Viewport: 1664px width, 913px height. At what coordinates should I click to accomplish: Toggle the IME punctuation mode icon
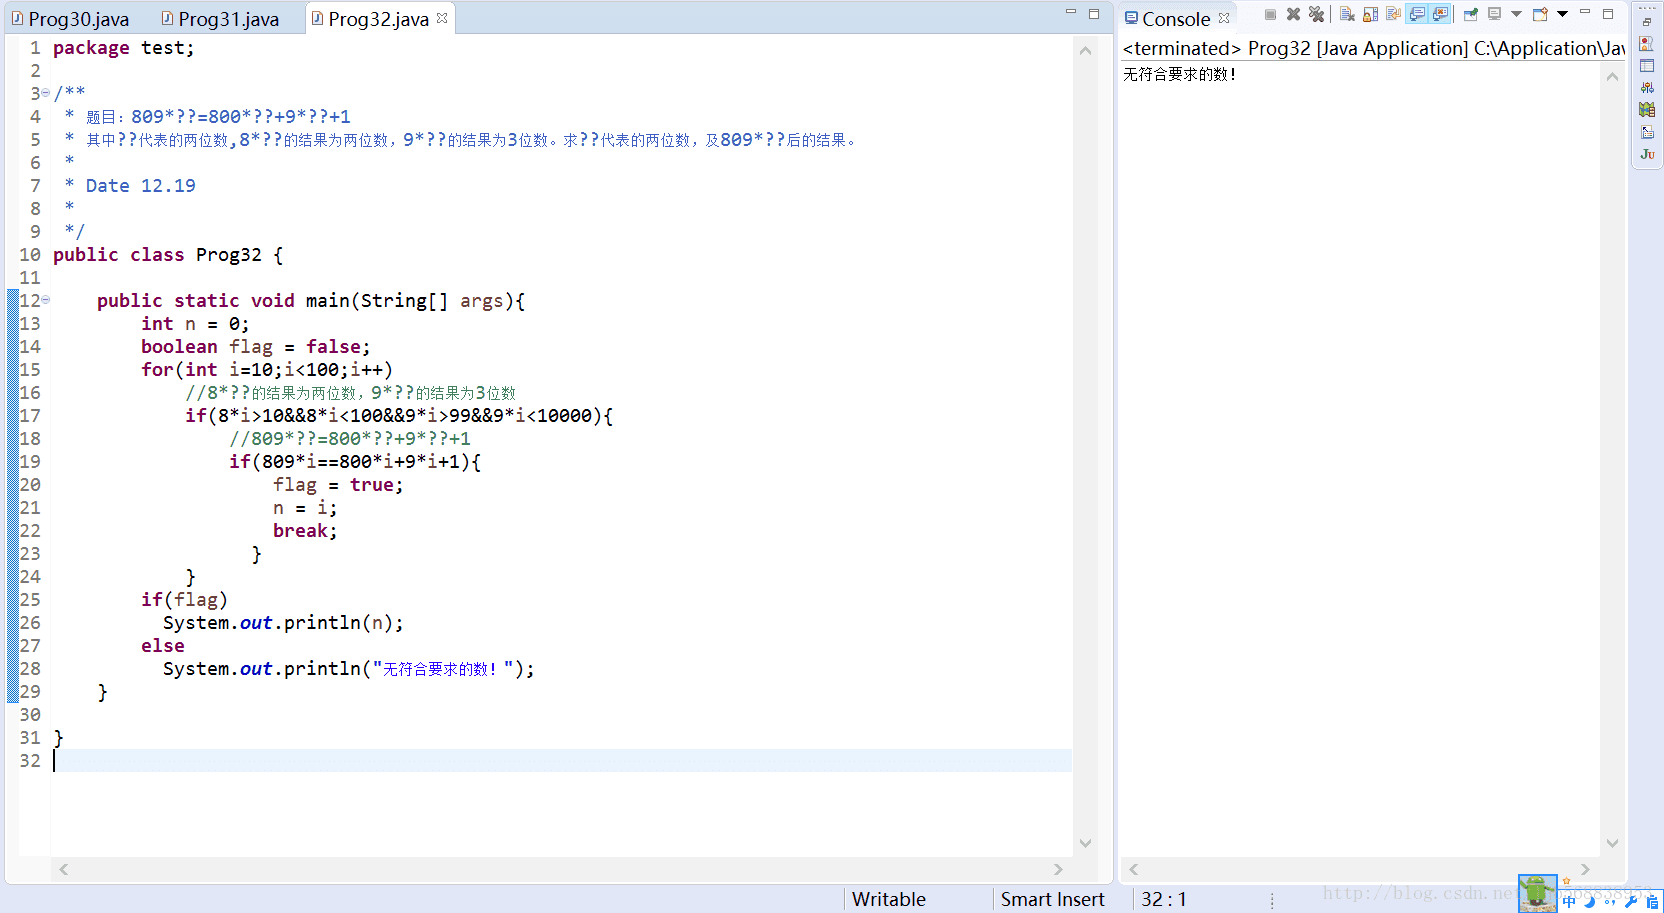[x=1610, y=901]
